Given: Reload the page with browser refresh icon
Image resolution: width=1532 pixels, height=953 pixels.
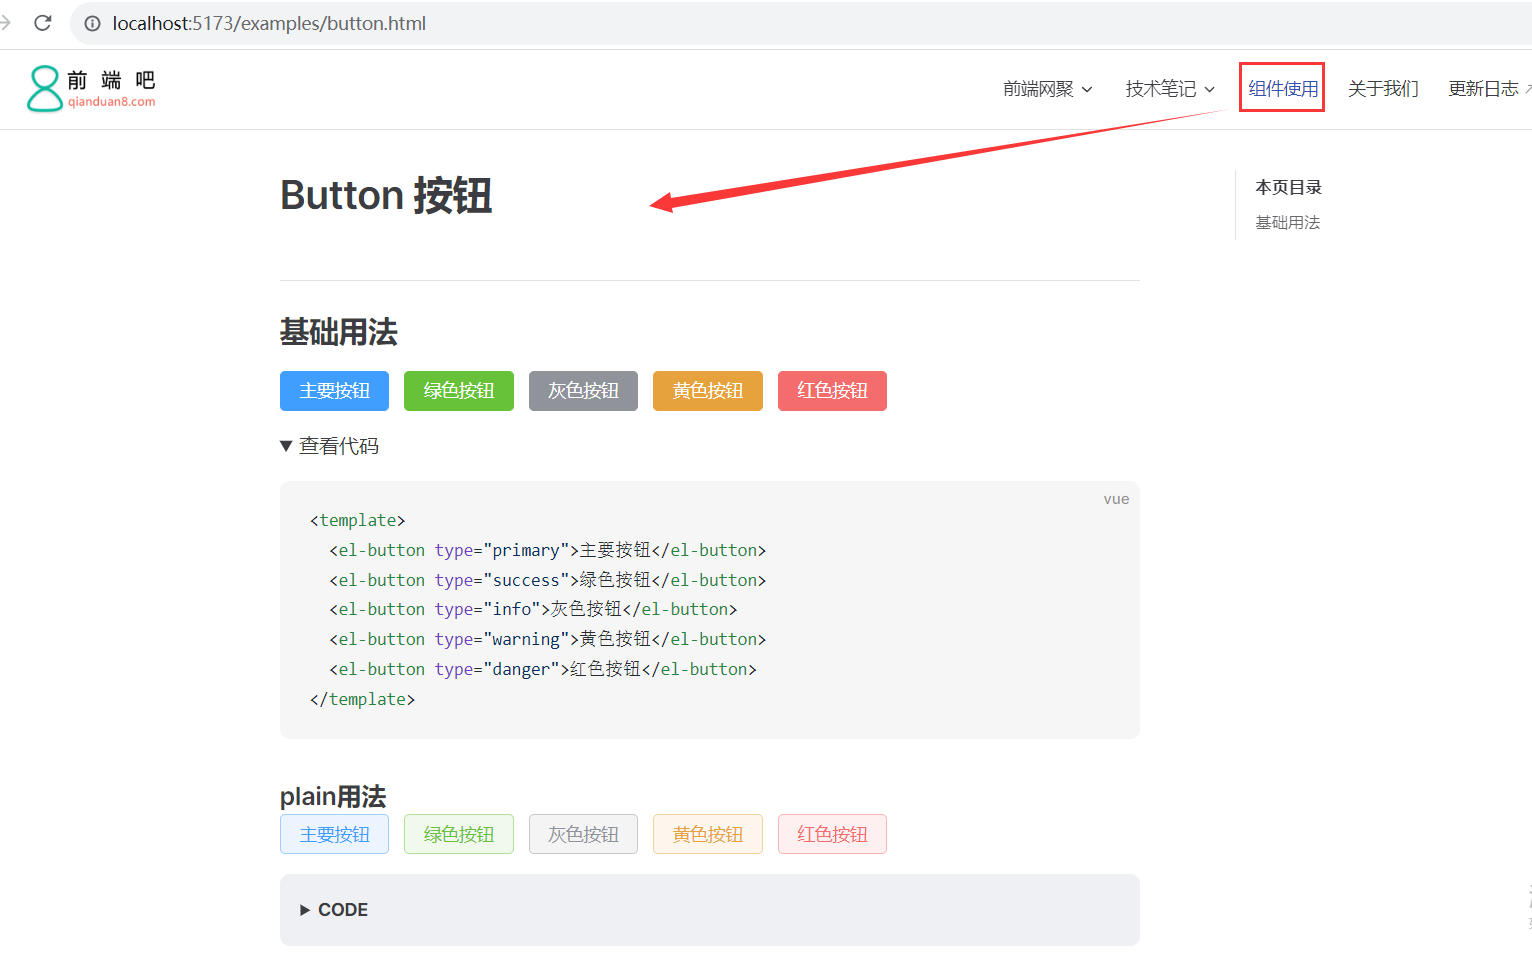Looking at the screenshot, I should (43, 23).
